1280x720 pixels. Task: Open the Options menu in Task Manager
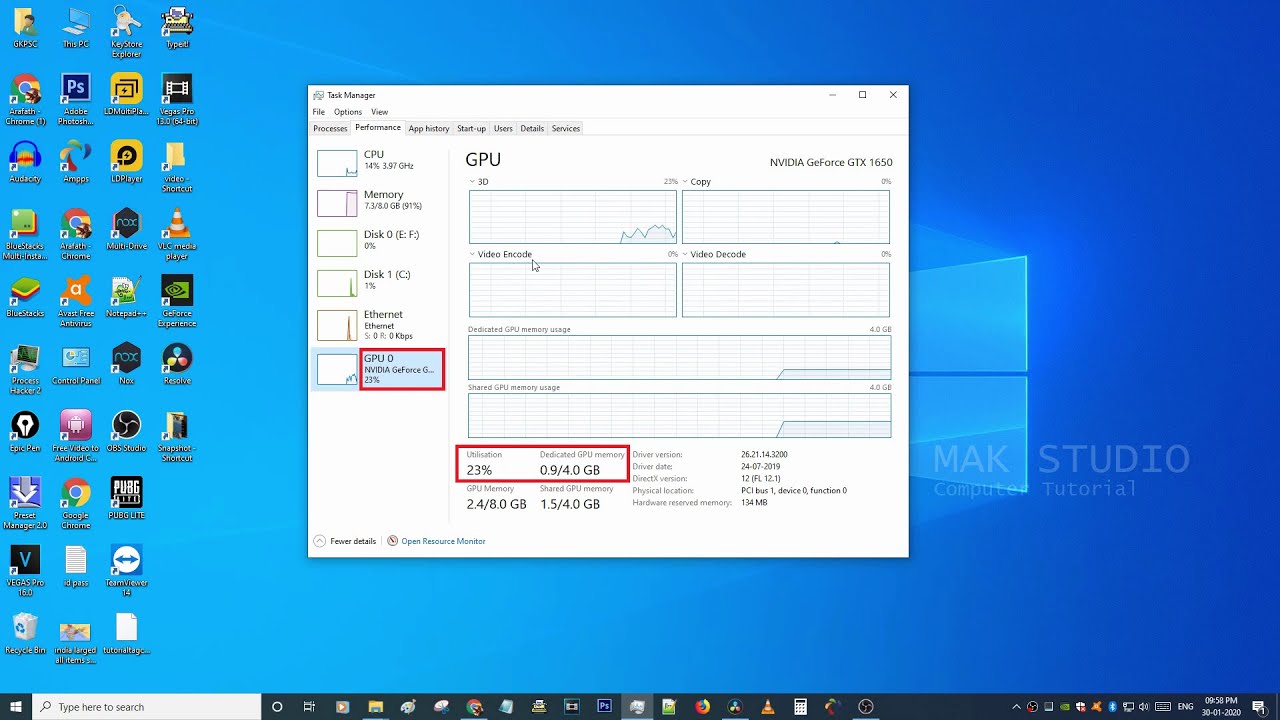(x=348, y=112)
